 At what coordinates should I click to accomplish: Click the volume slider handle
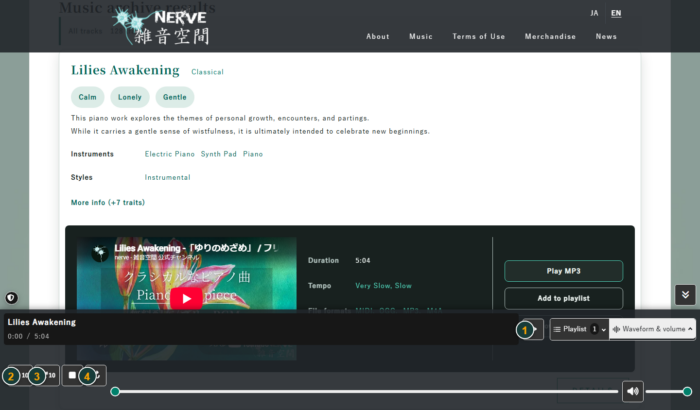click(687, 392)
